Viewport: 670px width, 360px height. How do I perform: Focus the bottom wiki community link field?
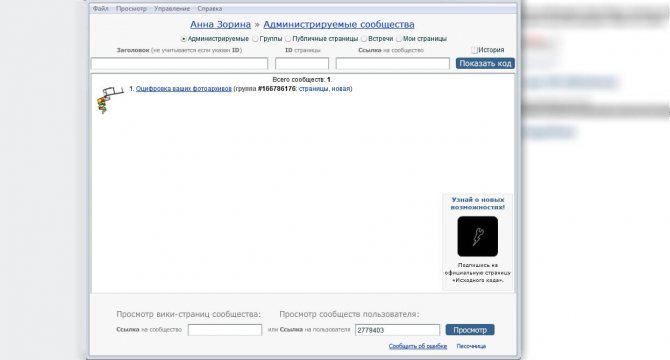[225, 330]
